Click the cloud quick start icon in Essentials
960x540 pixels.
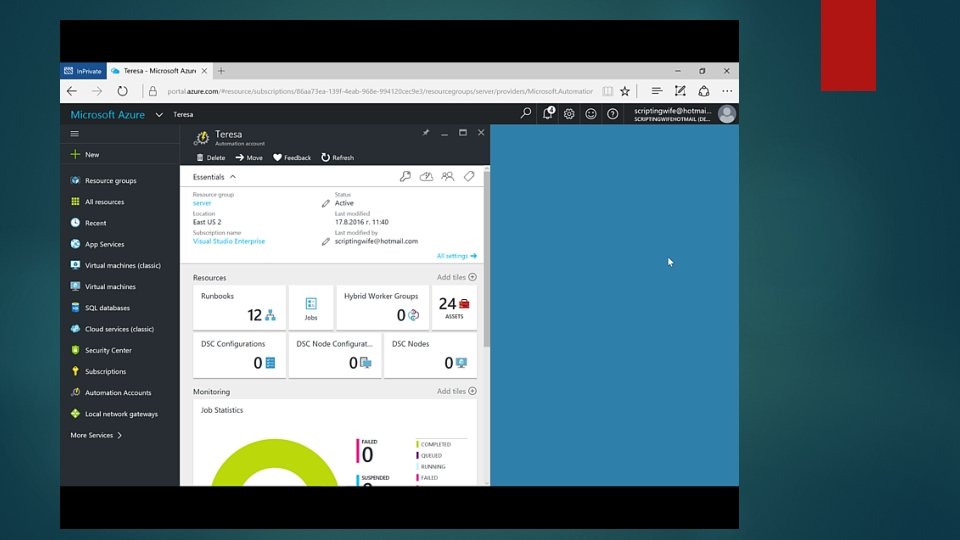click(x=426, y=176)
